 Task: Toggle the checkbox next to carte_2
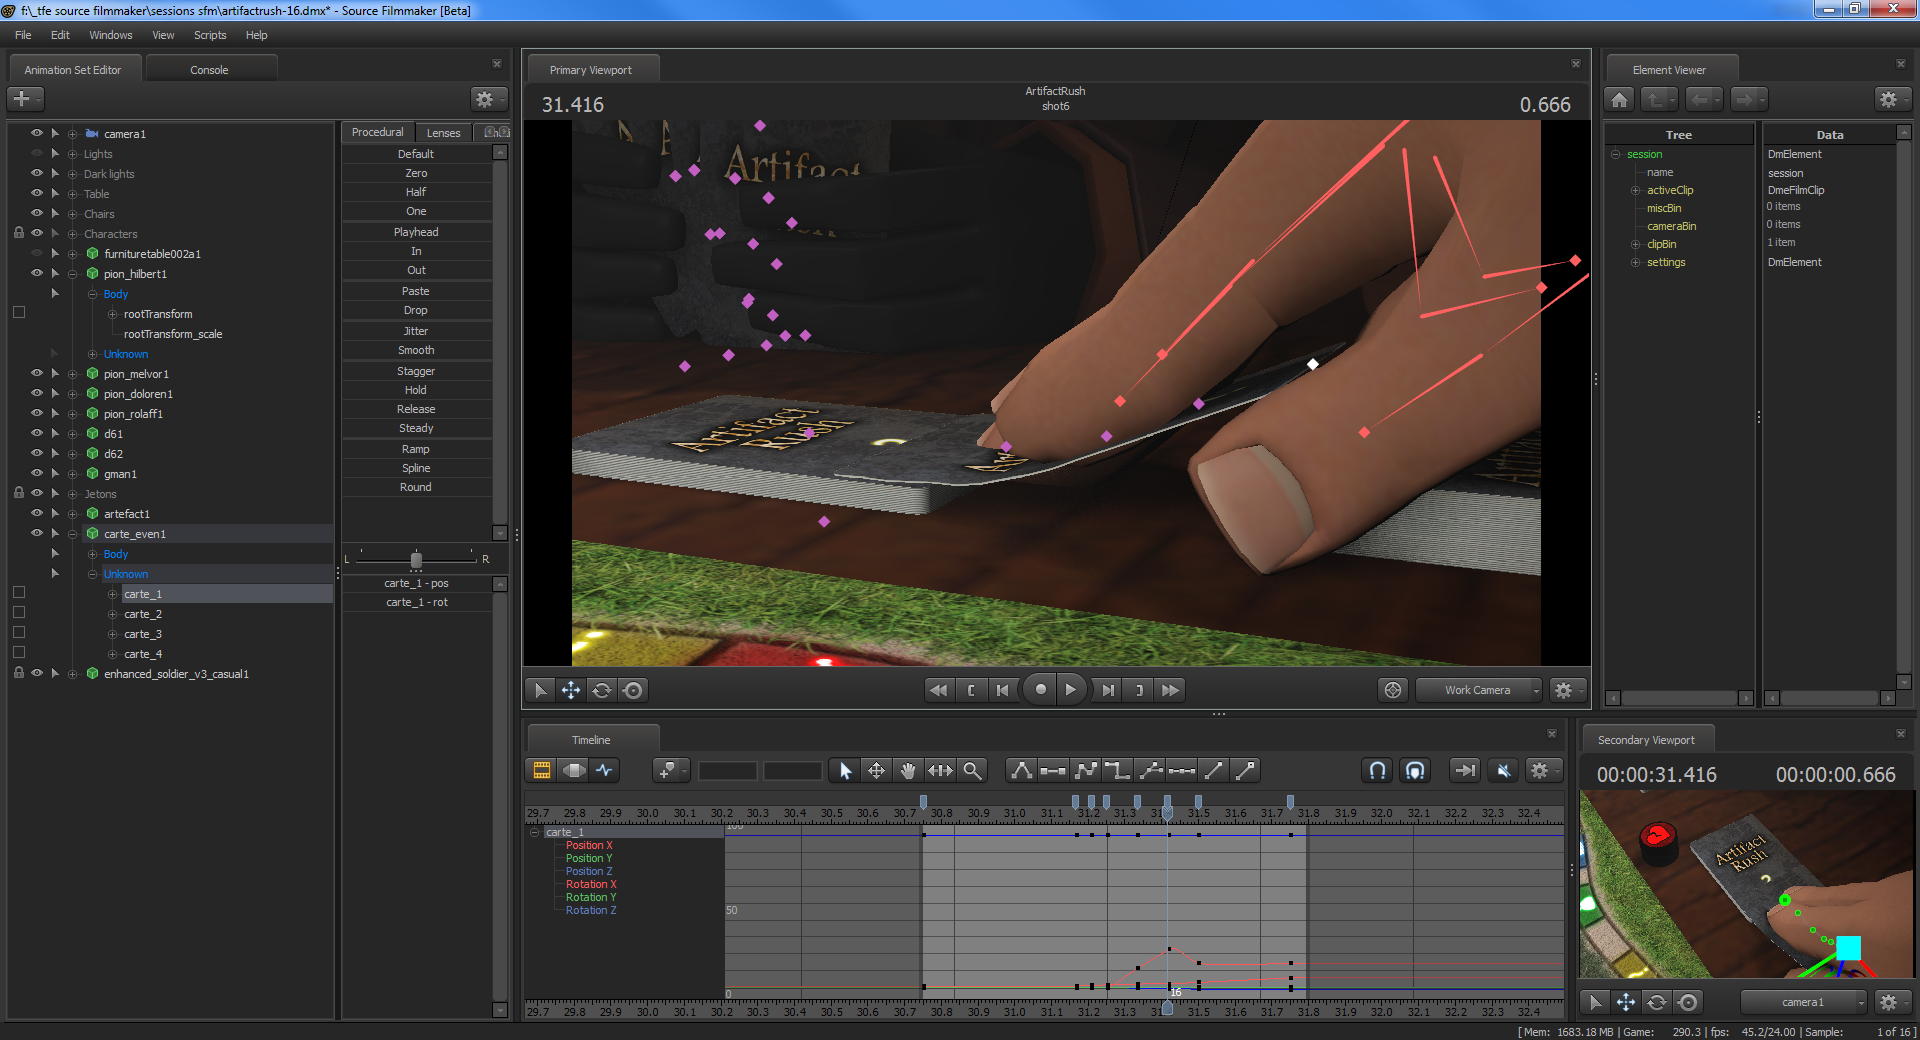(19, 612)
